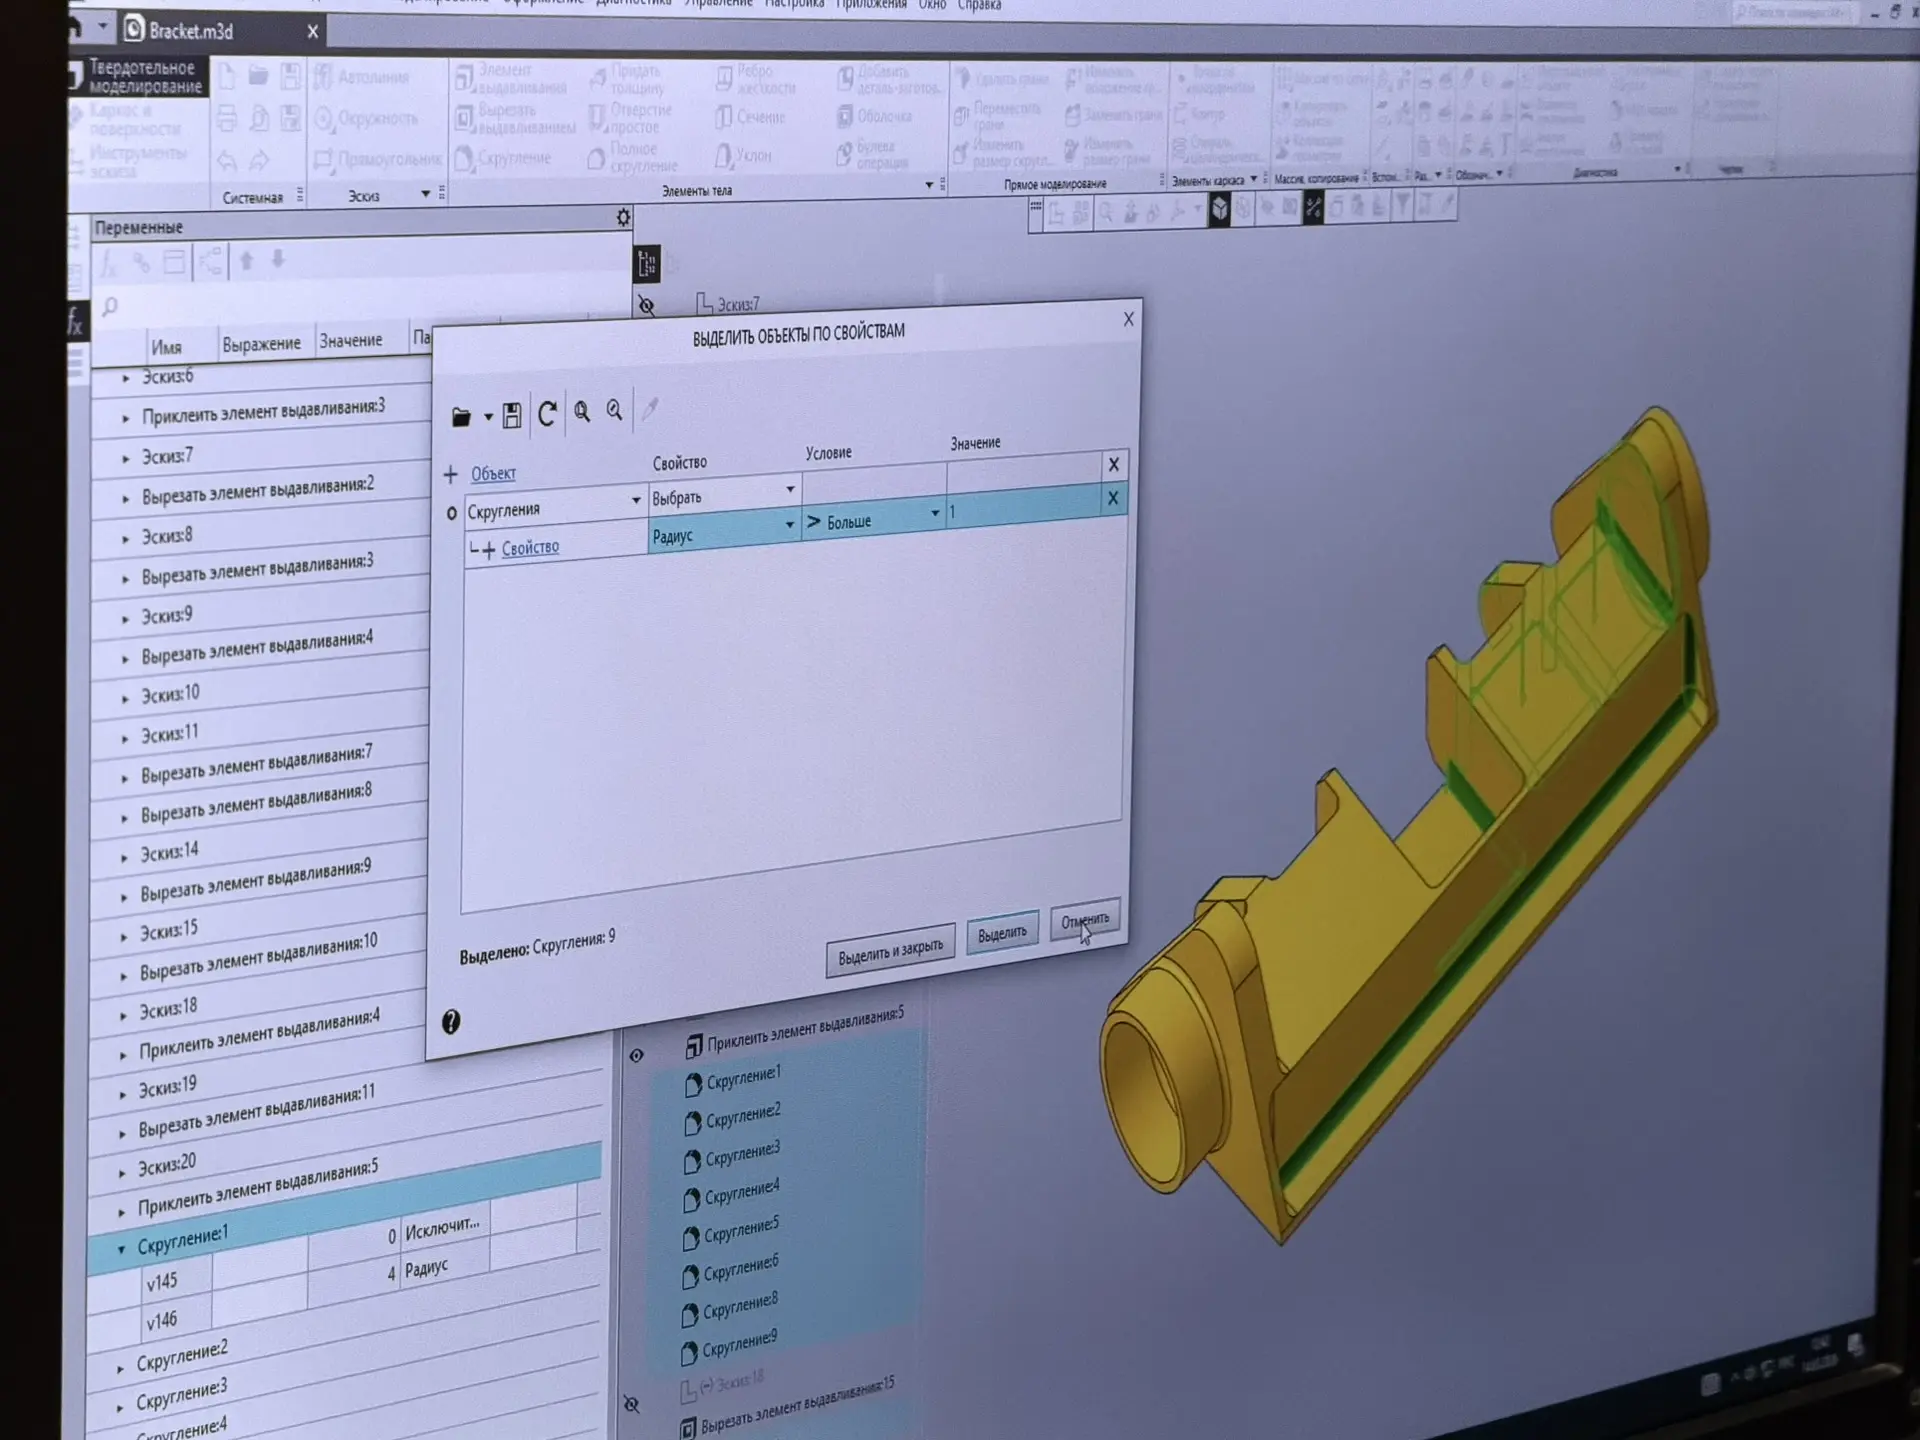The height and width of the screenshot is (1440, 1920).
Task: Open the Скругления object dropdown
Action: [636, 499]
